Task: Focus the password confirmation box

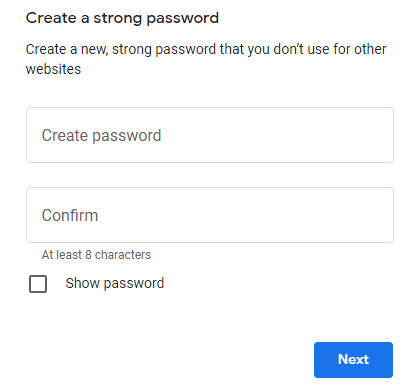Action: 210,215
